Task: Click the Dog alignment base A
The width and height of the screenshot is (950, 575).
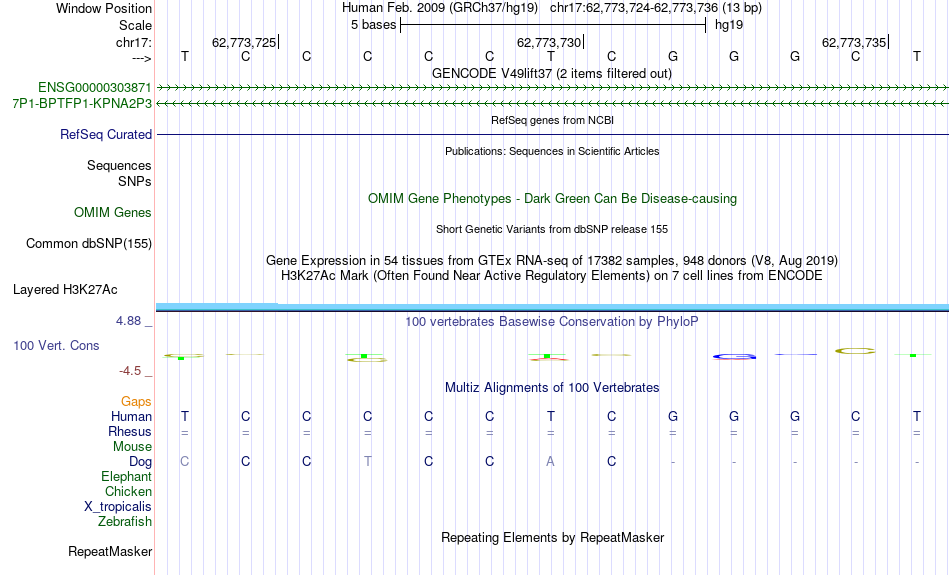Action: pos(550,462)
